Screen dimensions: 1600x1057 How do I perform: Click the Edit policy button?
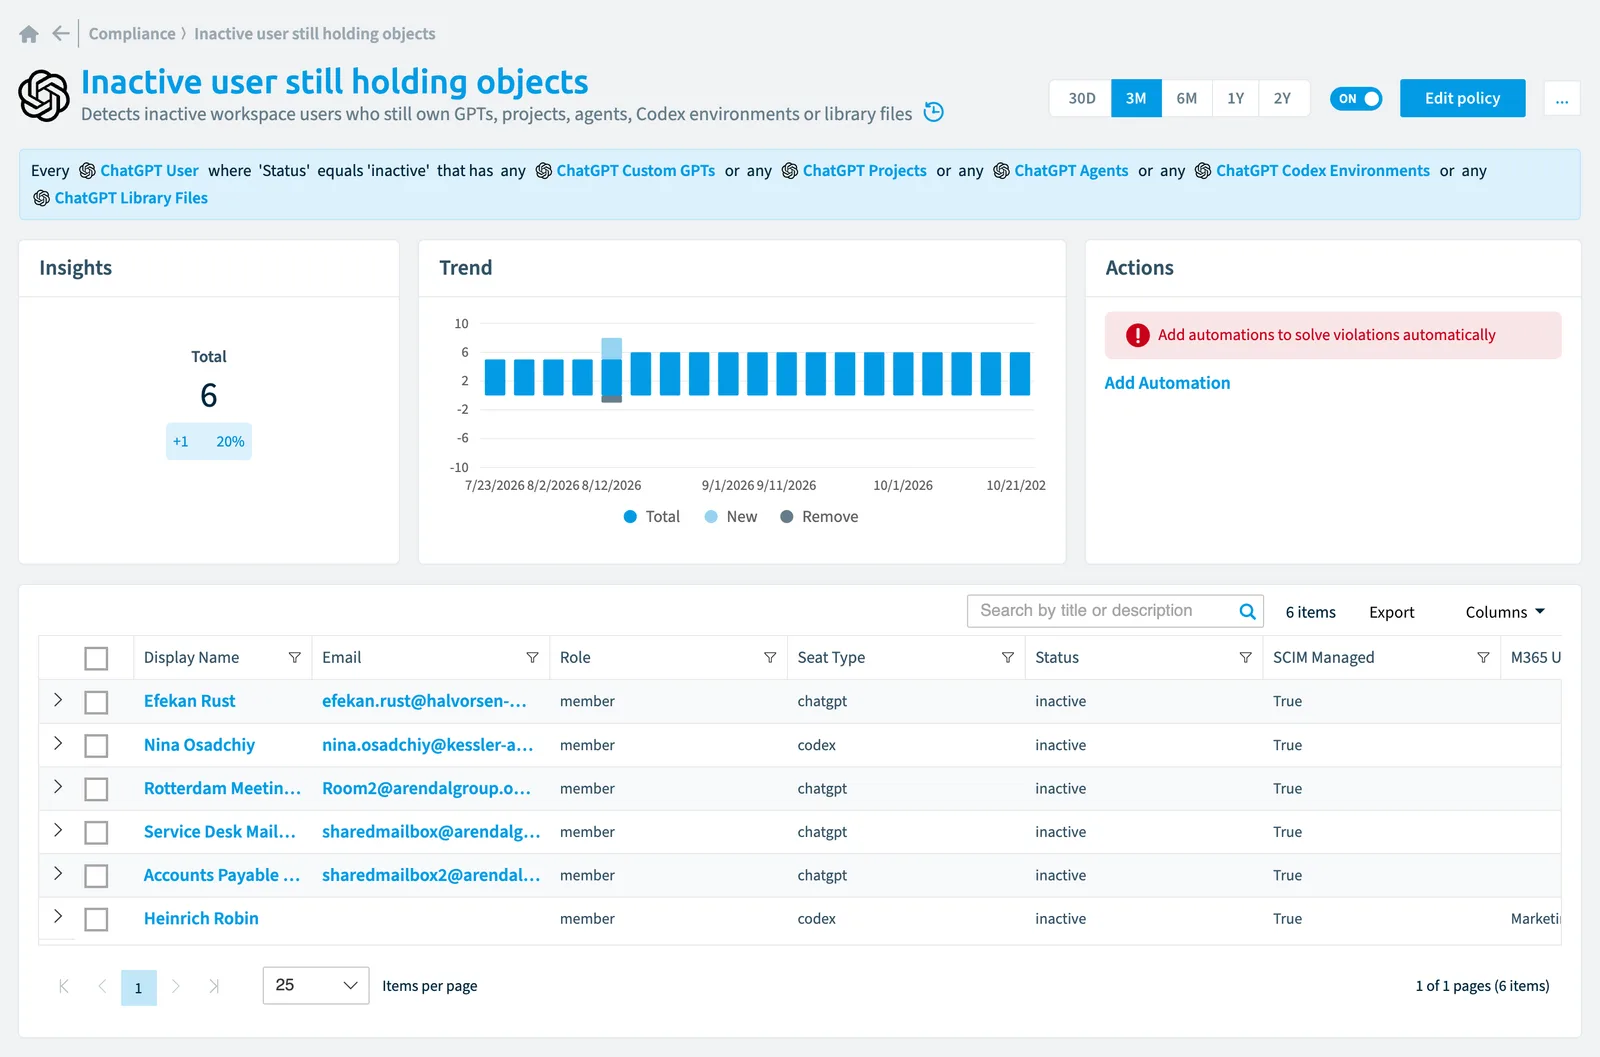[x=1463, y=98]
